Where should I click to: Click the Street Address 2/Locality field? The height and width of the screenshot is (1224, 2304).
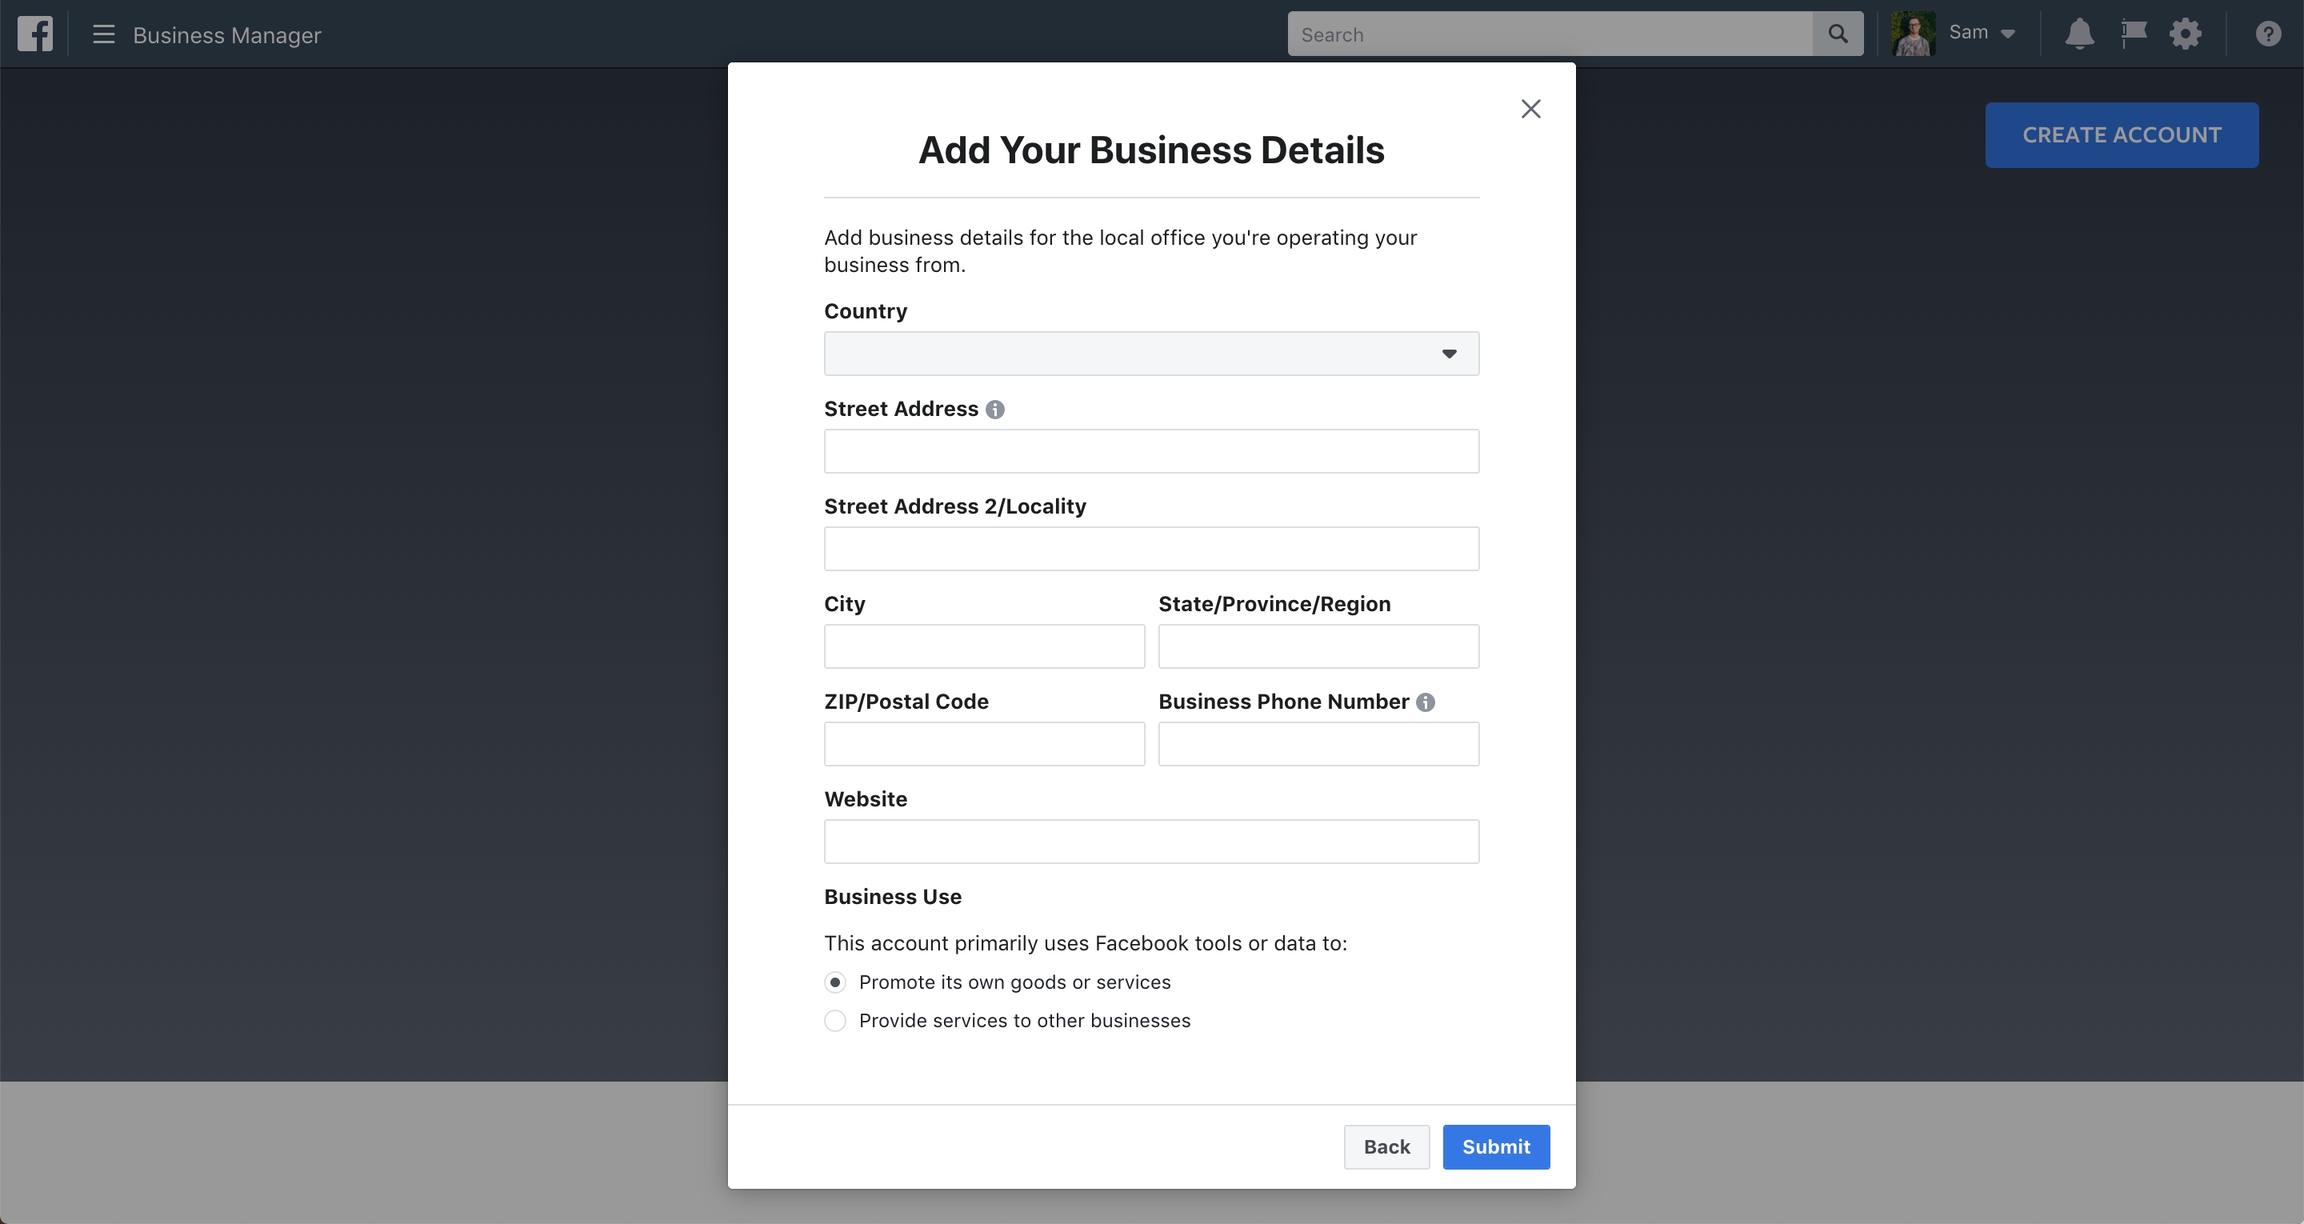click(x=1151, y=549)
